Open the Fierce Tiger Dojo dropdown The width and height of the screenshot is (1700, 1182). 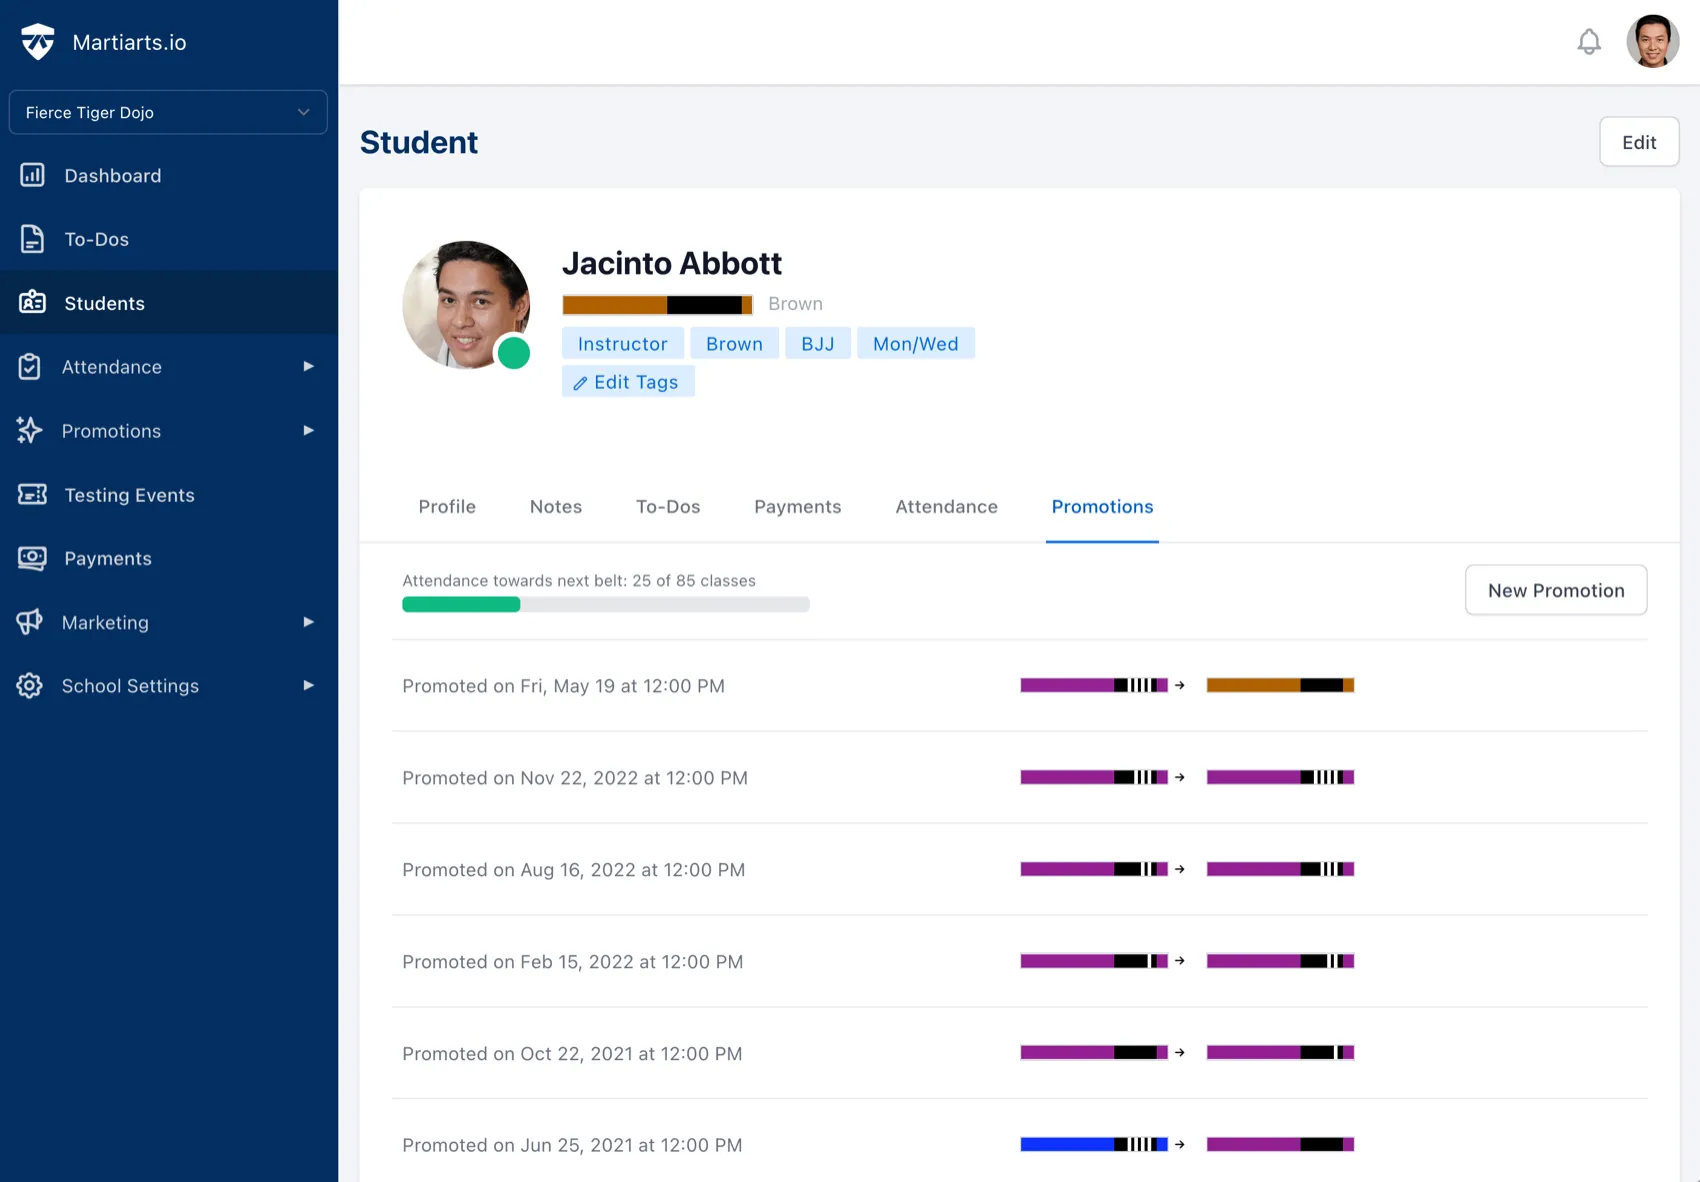(168, 112)
